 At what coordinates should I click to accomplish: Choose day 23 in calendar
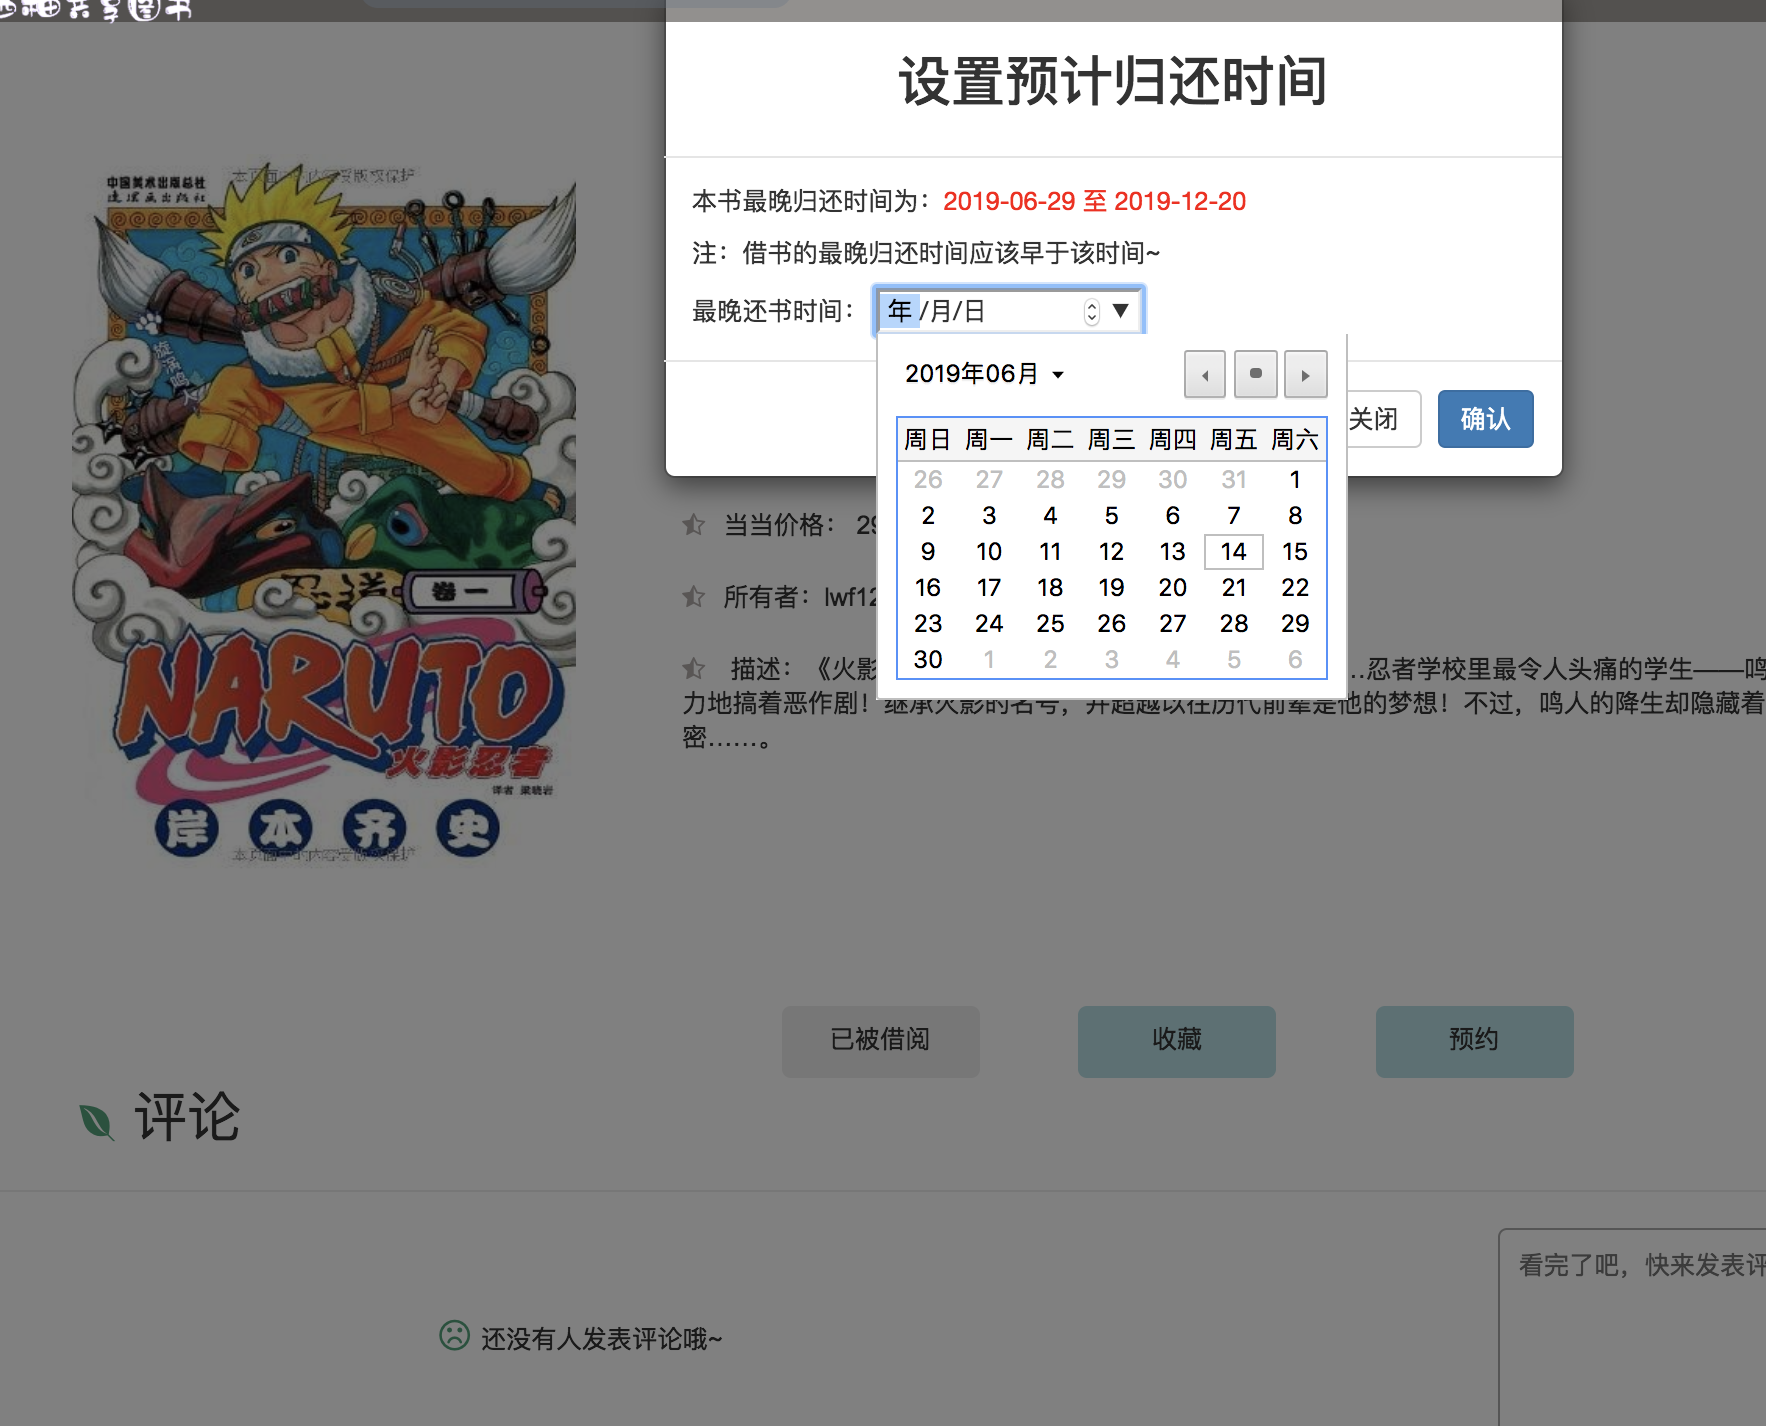(x=928, y=624)
